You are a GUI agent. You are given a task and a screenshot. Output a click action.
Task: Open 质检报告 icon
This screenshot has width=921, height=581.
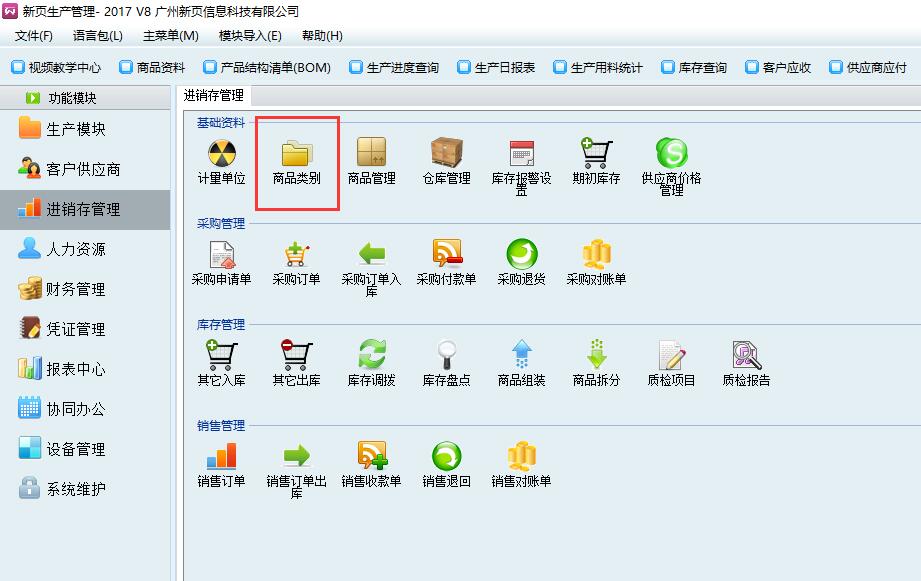pos(746,355)
